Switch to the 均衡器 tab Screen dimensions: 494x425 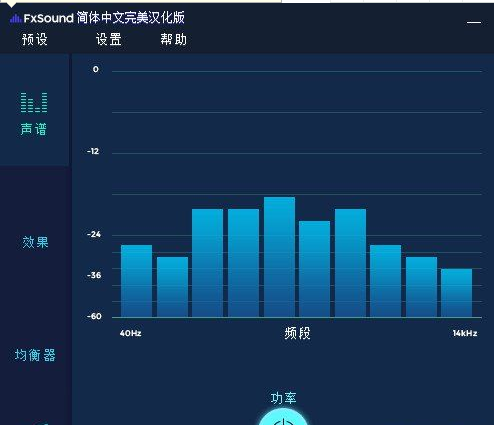pos(35,355)
